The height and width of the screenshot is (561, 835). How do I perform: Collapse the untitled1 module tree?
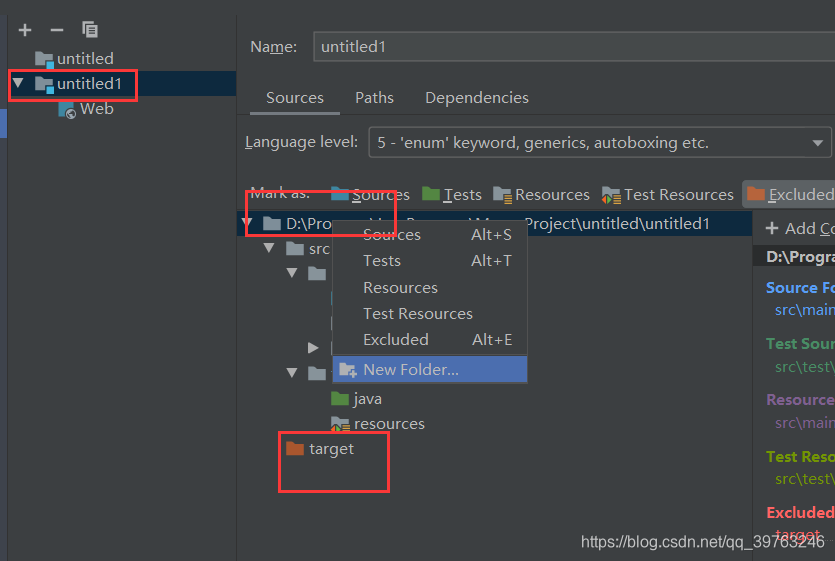[x=18, y=83]
